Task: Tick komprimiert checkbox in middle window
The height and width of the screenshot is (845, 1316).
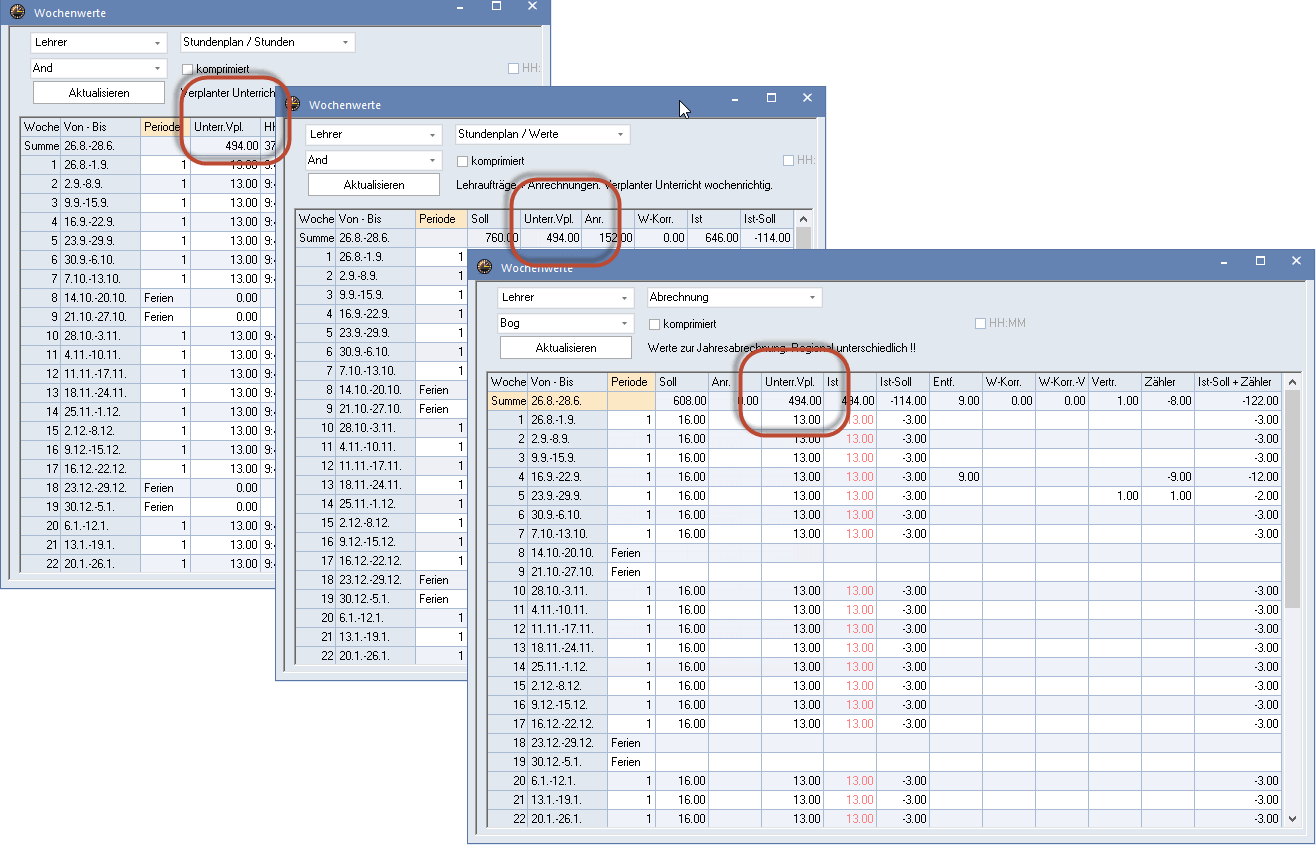Action: 463,160
